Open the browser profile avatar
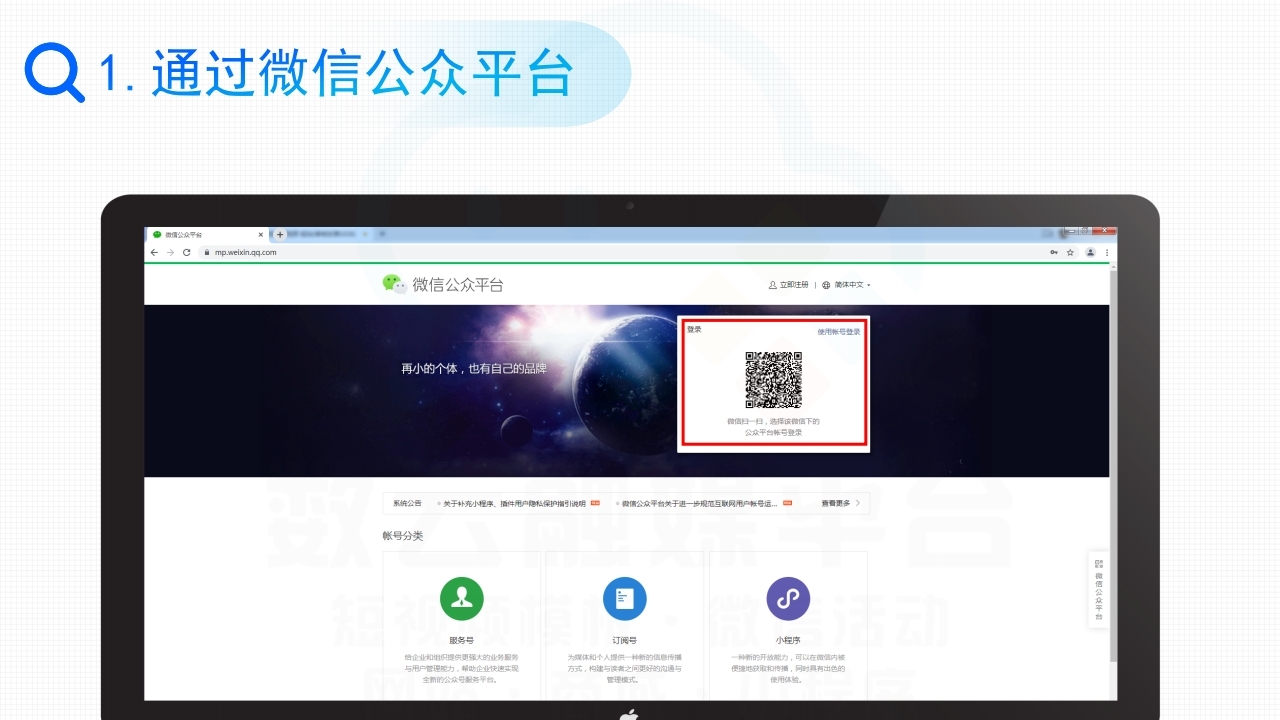 coord(1090,253)
